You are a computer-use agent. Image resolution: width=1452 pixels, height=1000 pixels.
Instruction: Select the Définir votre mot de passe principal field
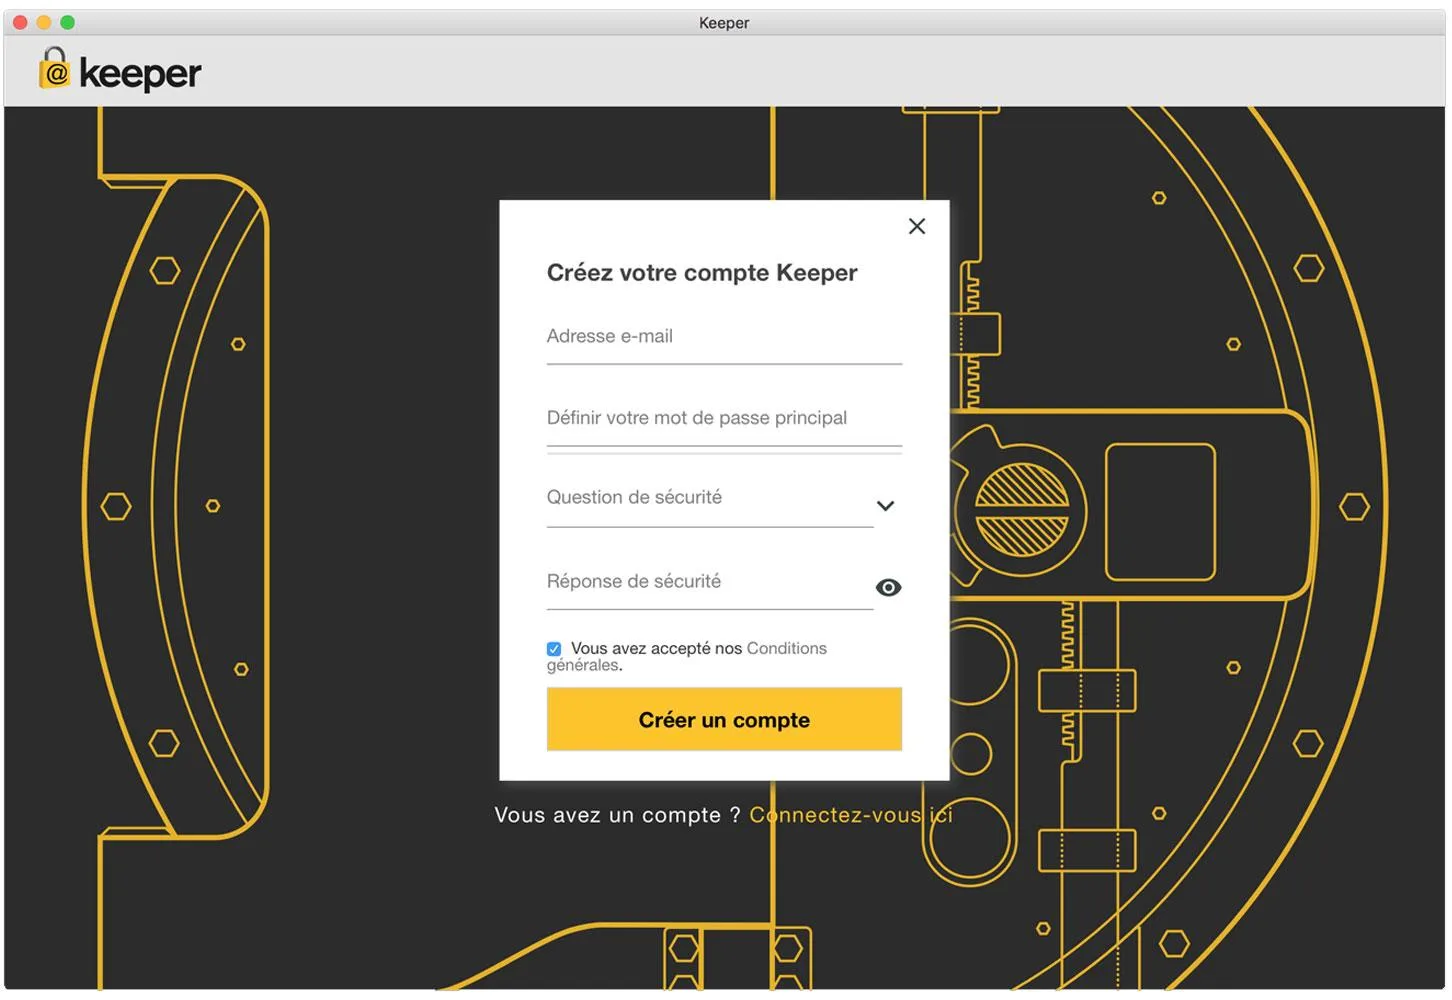point(724,419)
